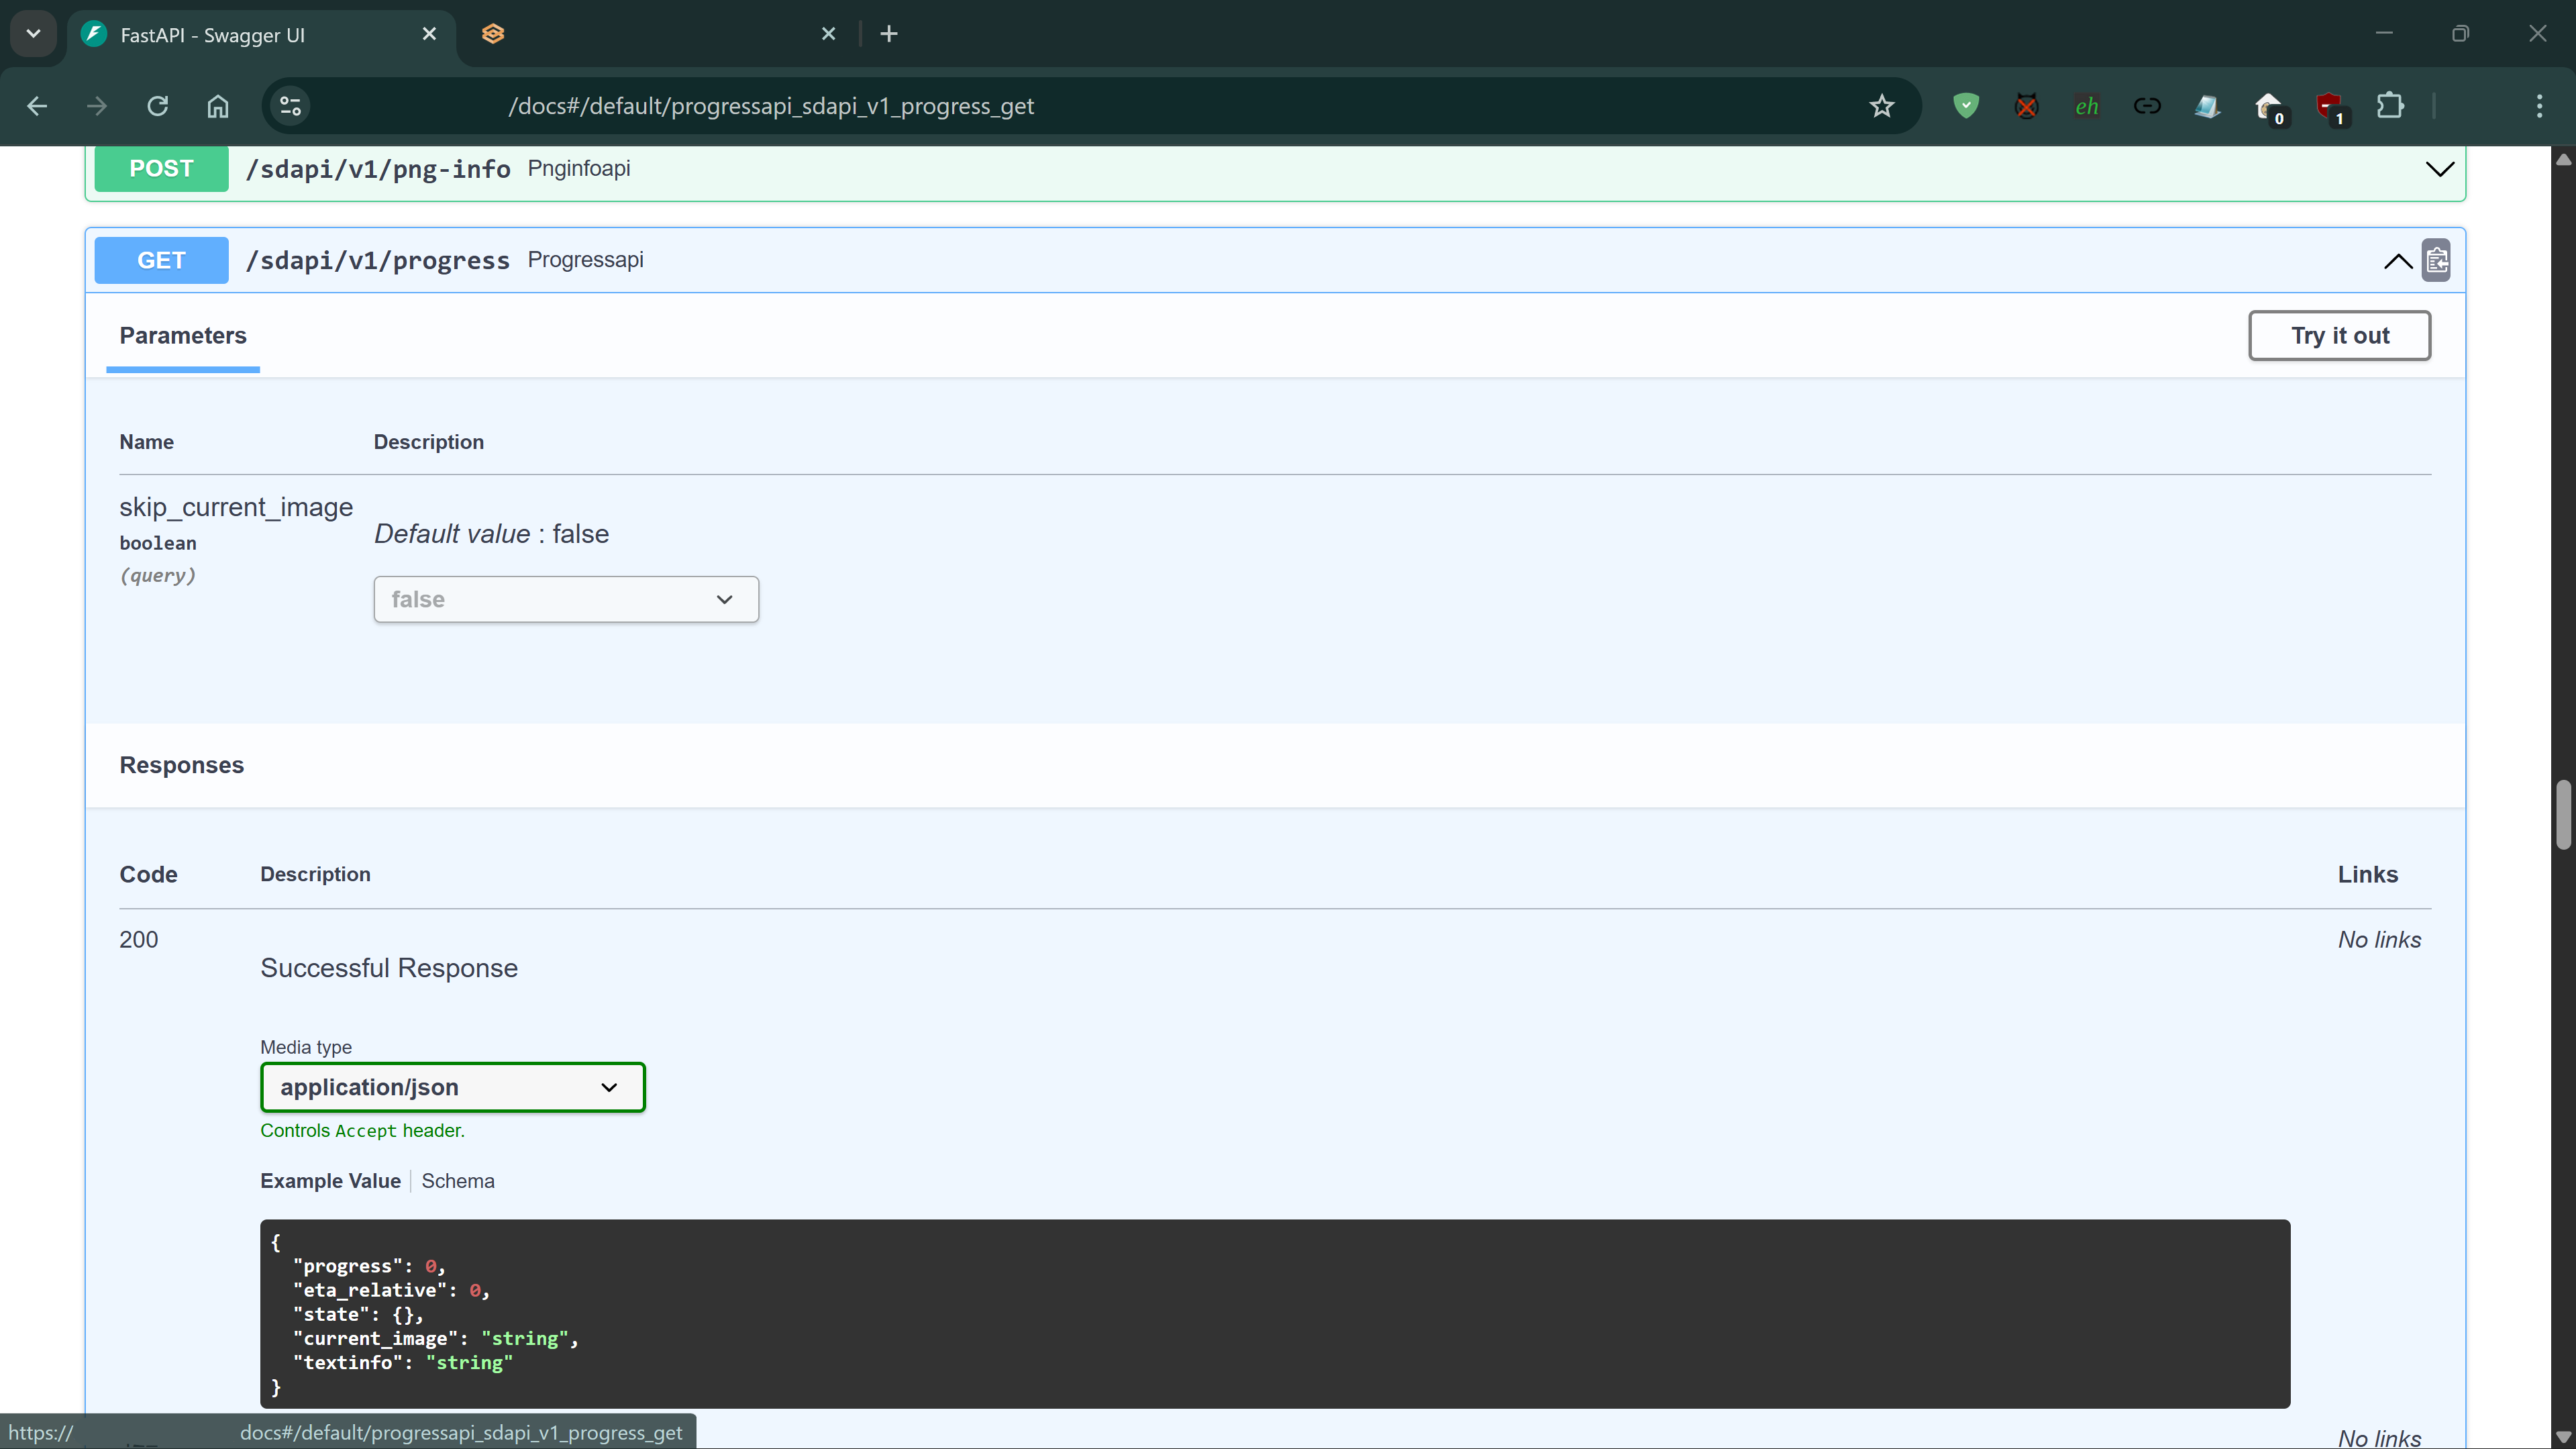Collapse the GET /sdapi/v1/progress section
This screenshot has width=2576, height=1449.
(2397, 261)
